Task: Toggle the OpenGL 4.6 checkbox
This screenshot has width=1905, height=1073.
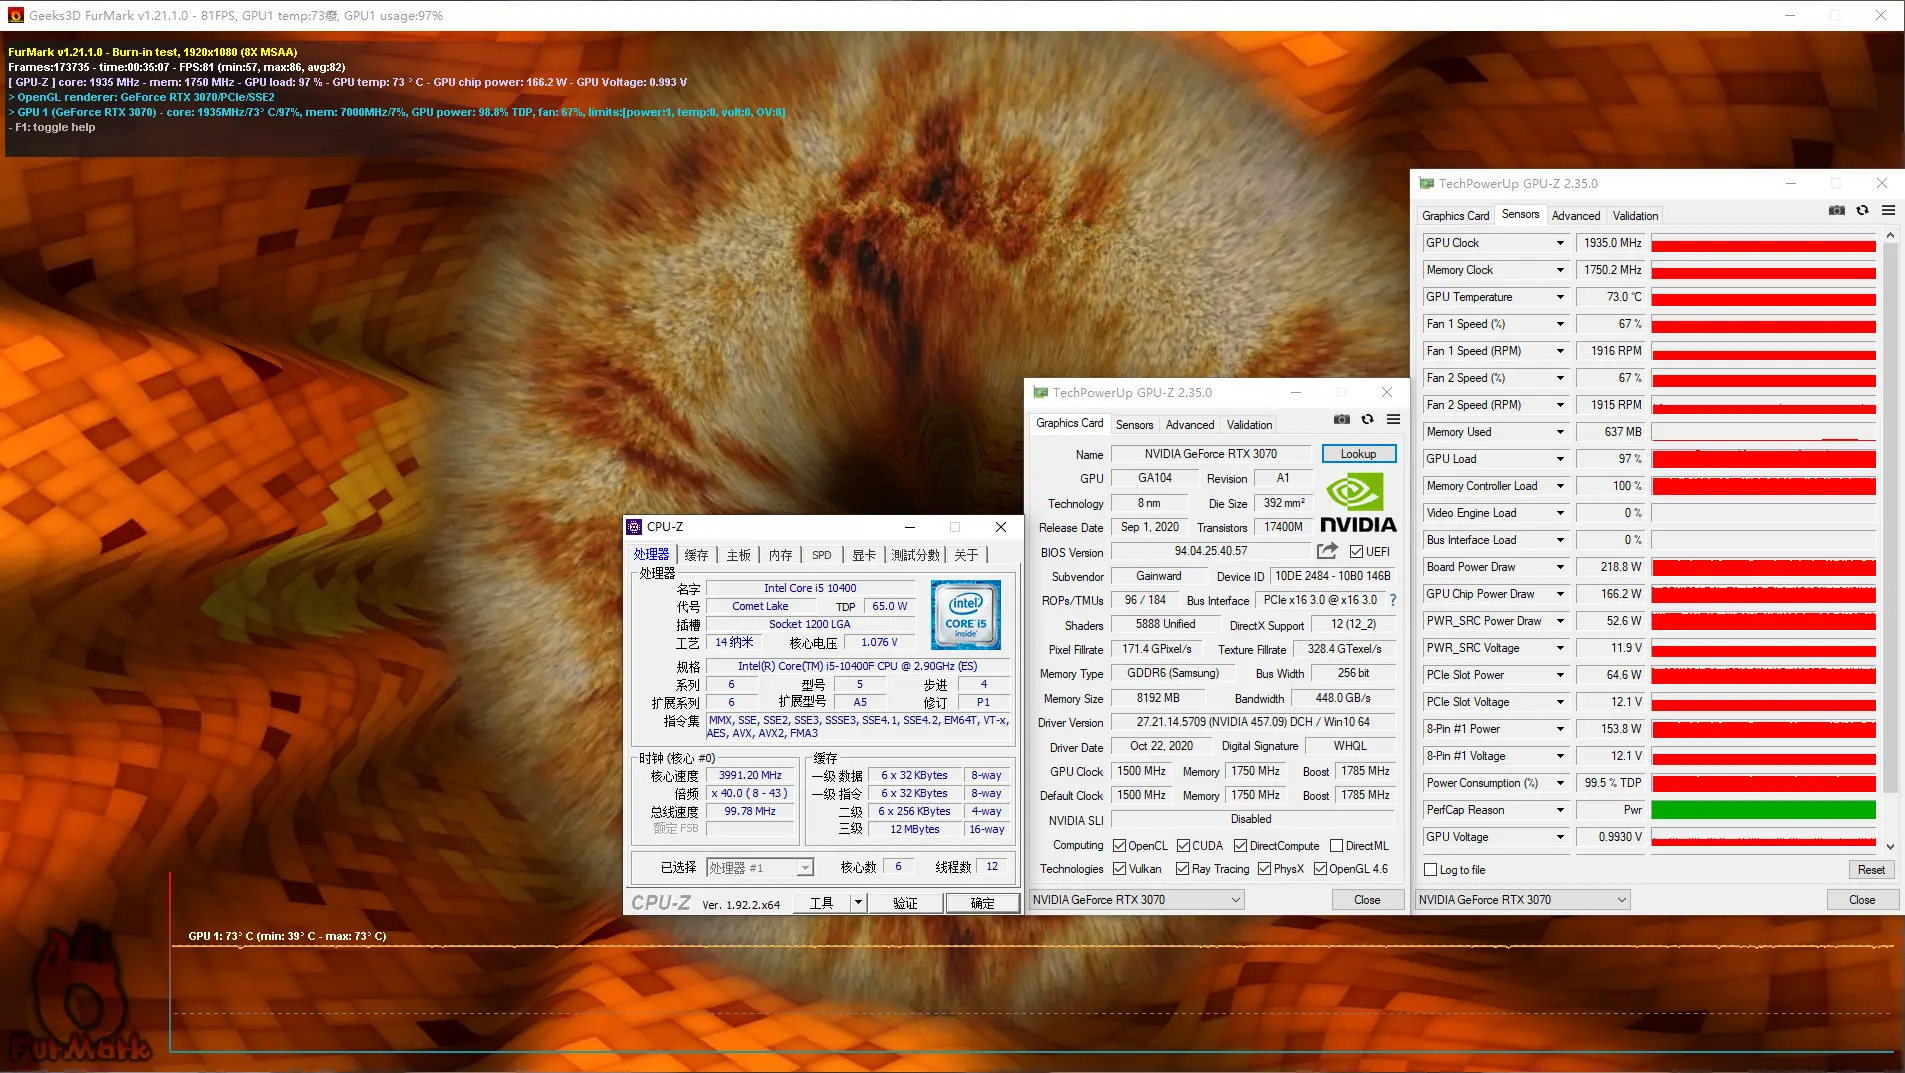Action: click(x=1320, y=869)
